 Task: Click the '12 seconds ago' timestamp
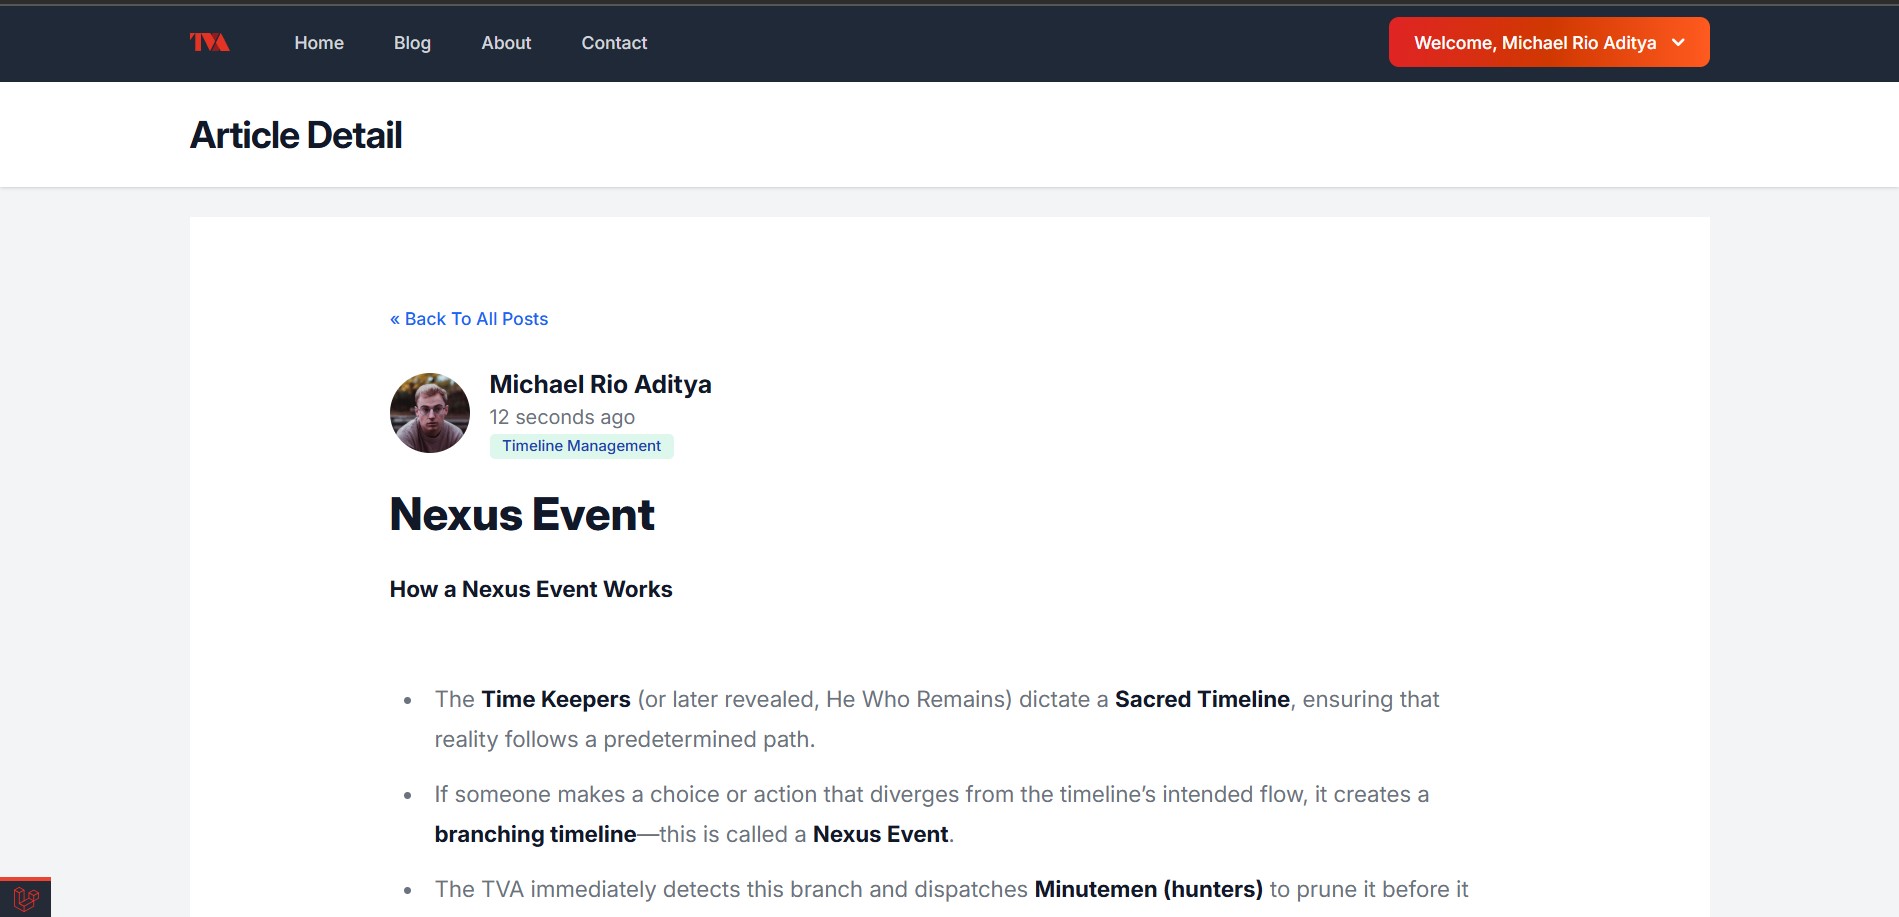[562, 417]
